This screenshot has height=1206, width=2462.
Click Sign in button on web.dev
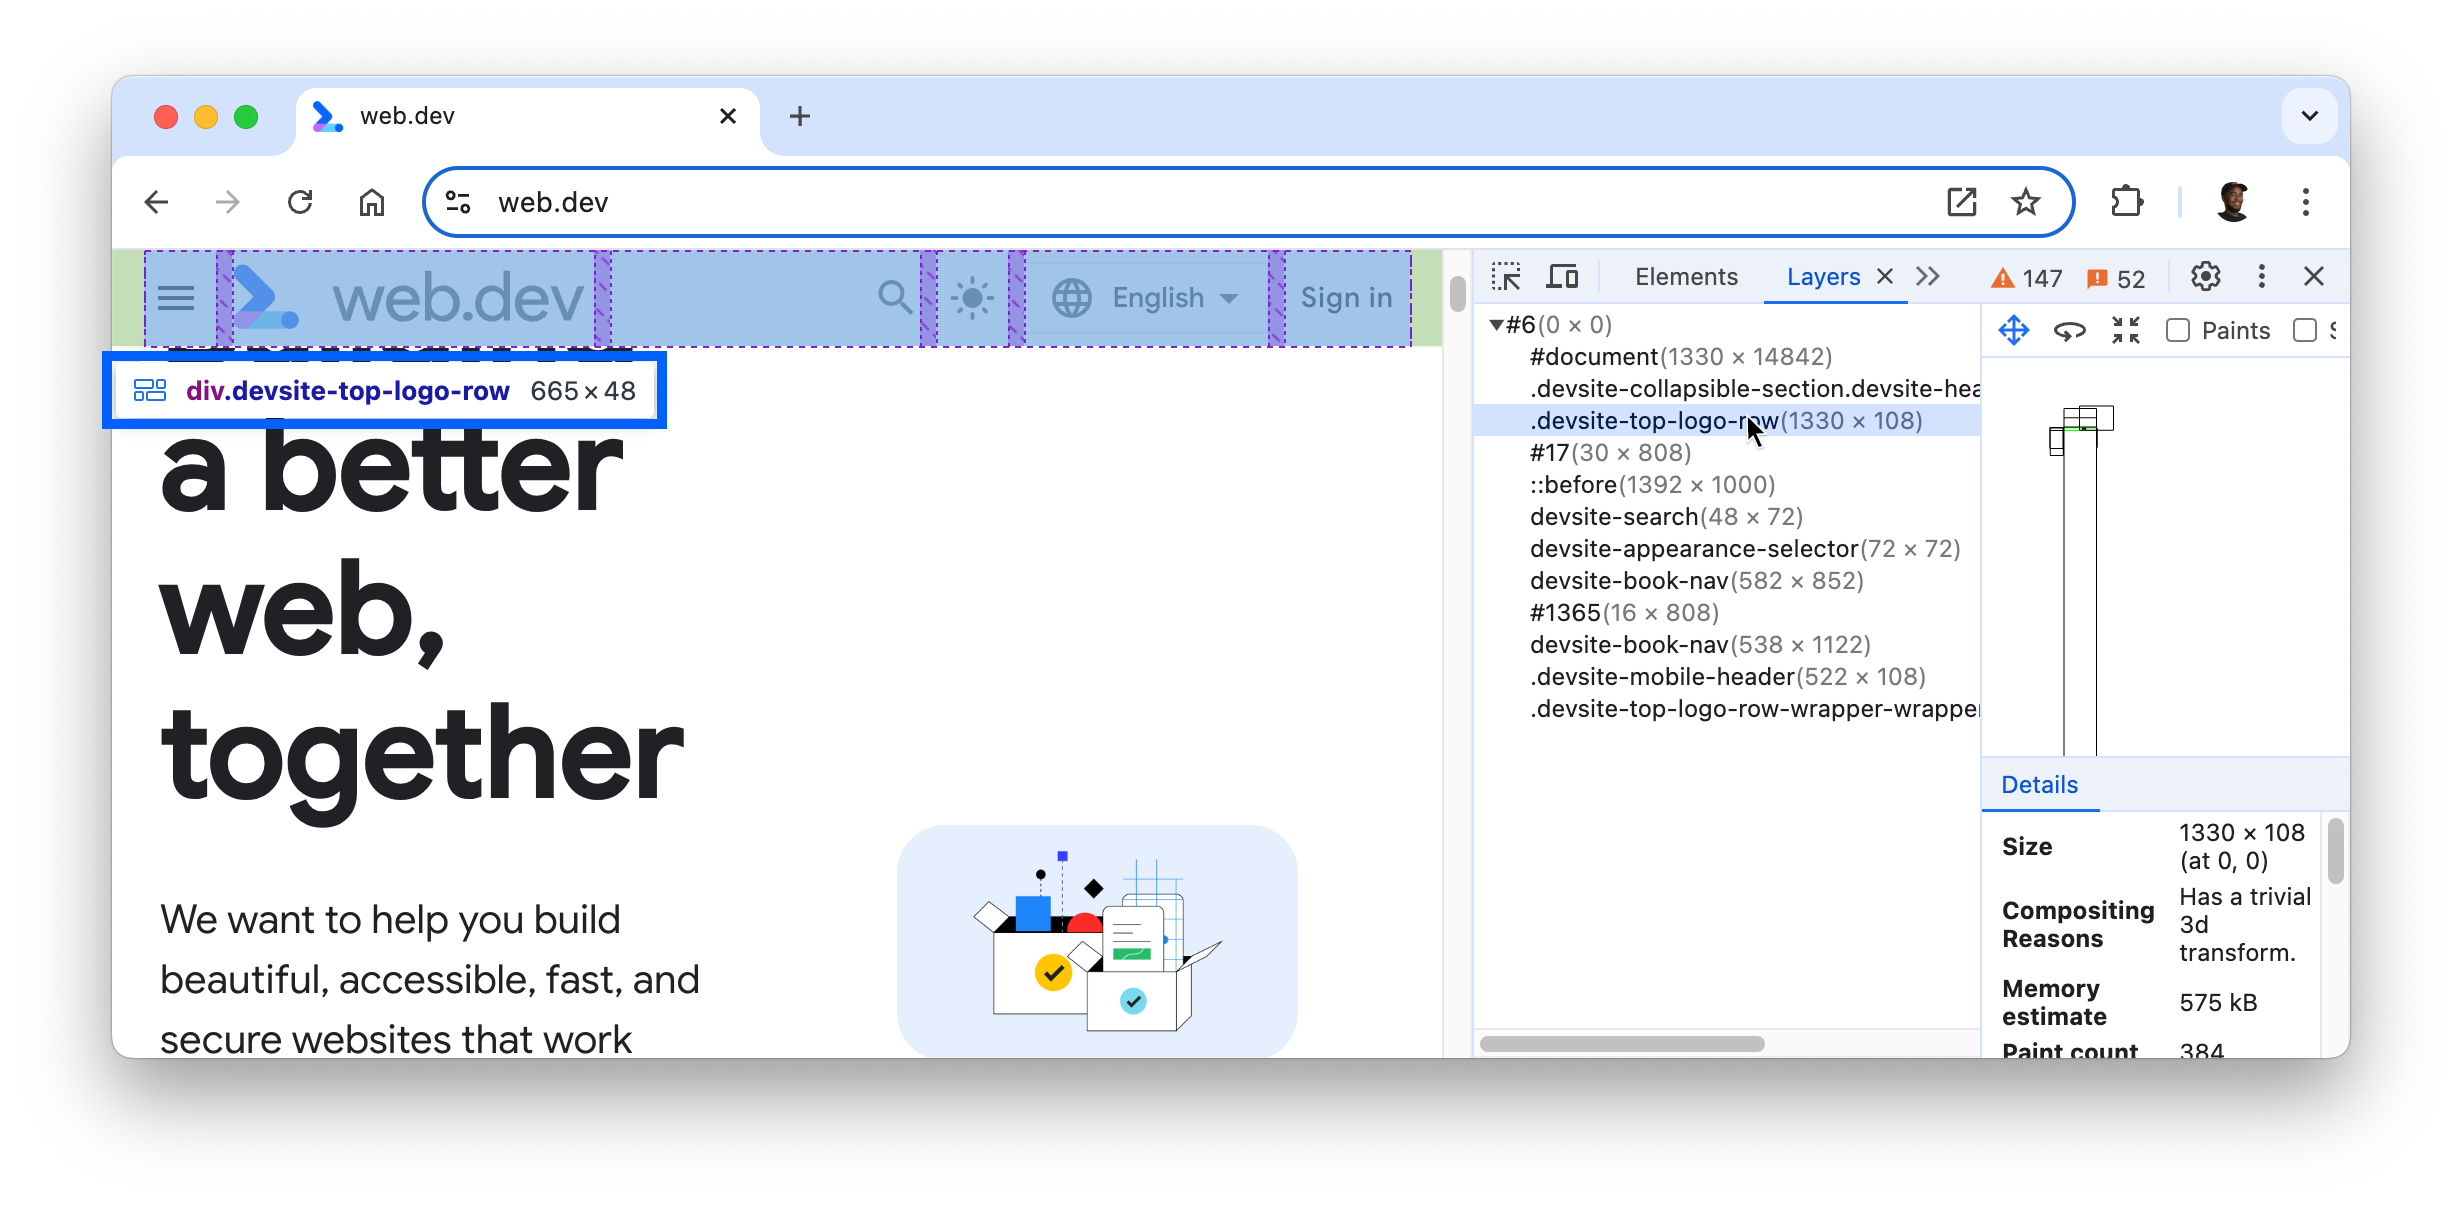1347,297
